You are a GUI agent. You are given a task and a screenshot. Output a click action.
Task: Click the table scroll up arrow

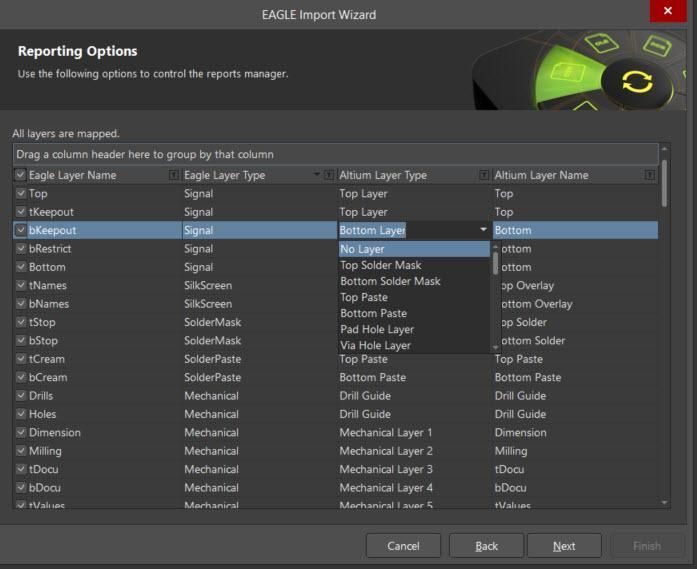pyautogui.click(x=664, y=149)
